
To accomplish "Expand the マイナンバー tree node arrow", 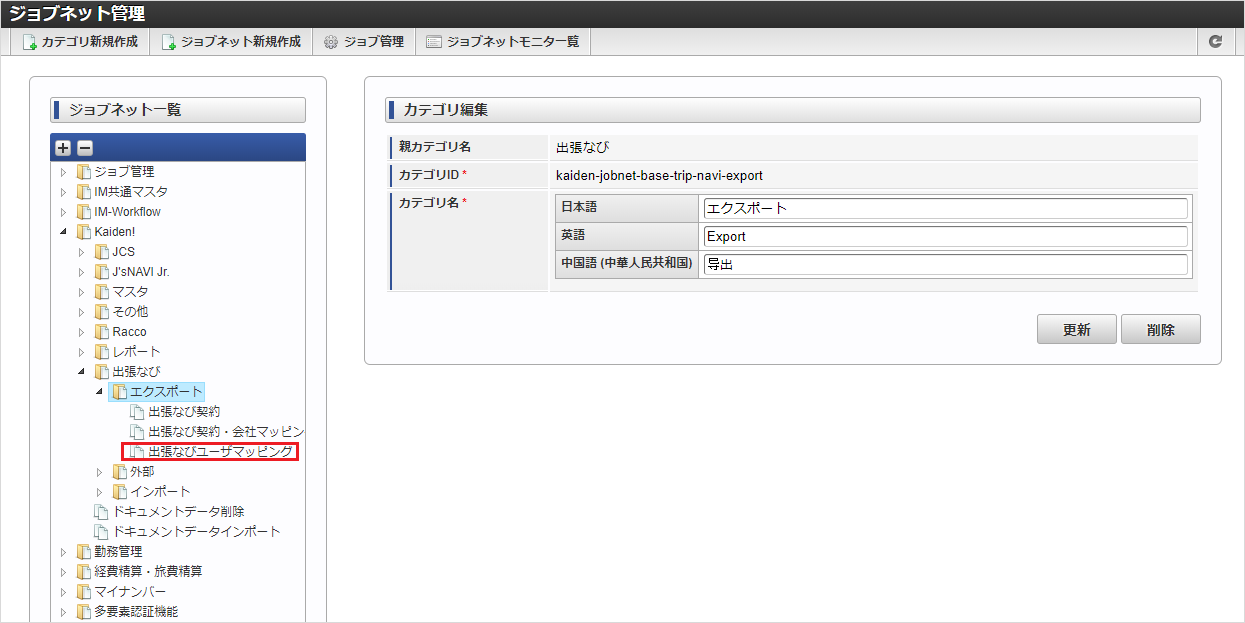I will [64, 592].
